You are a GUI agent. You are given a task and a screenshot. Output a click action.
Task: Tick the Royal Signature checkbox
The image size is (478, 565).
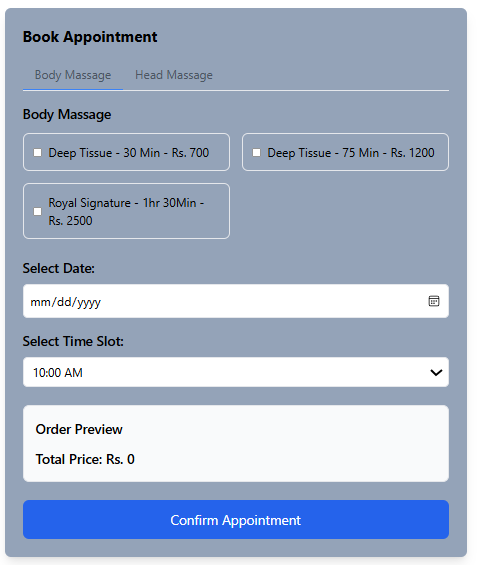click(x=37, y=211)
